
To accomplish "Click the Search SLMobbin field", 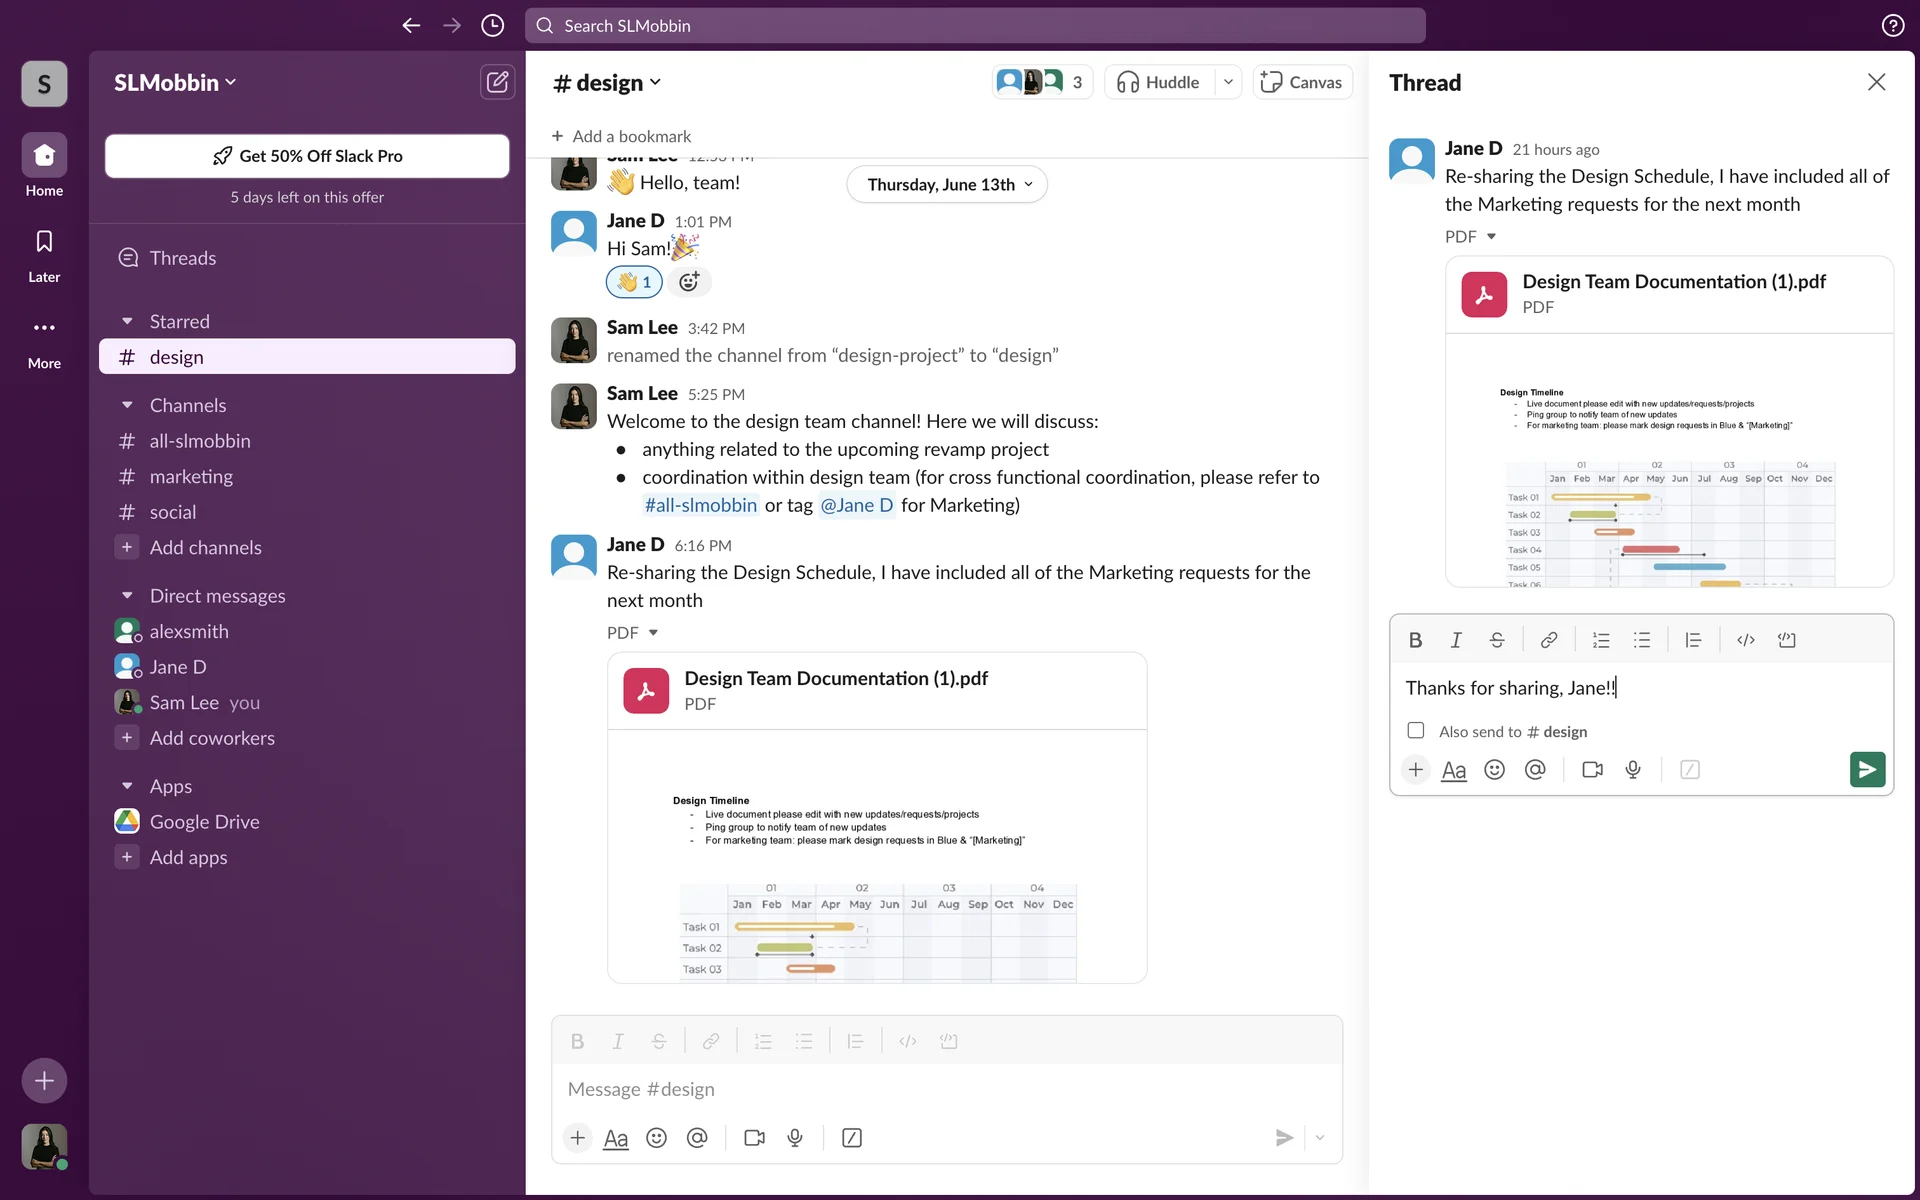I will (x=975, y=26).
